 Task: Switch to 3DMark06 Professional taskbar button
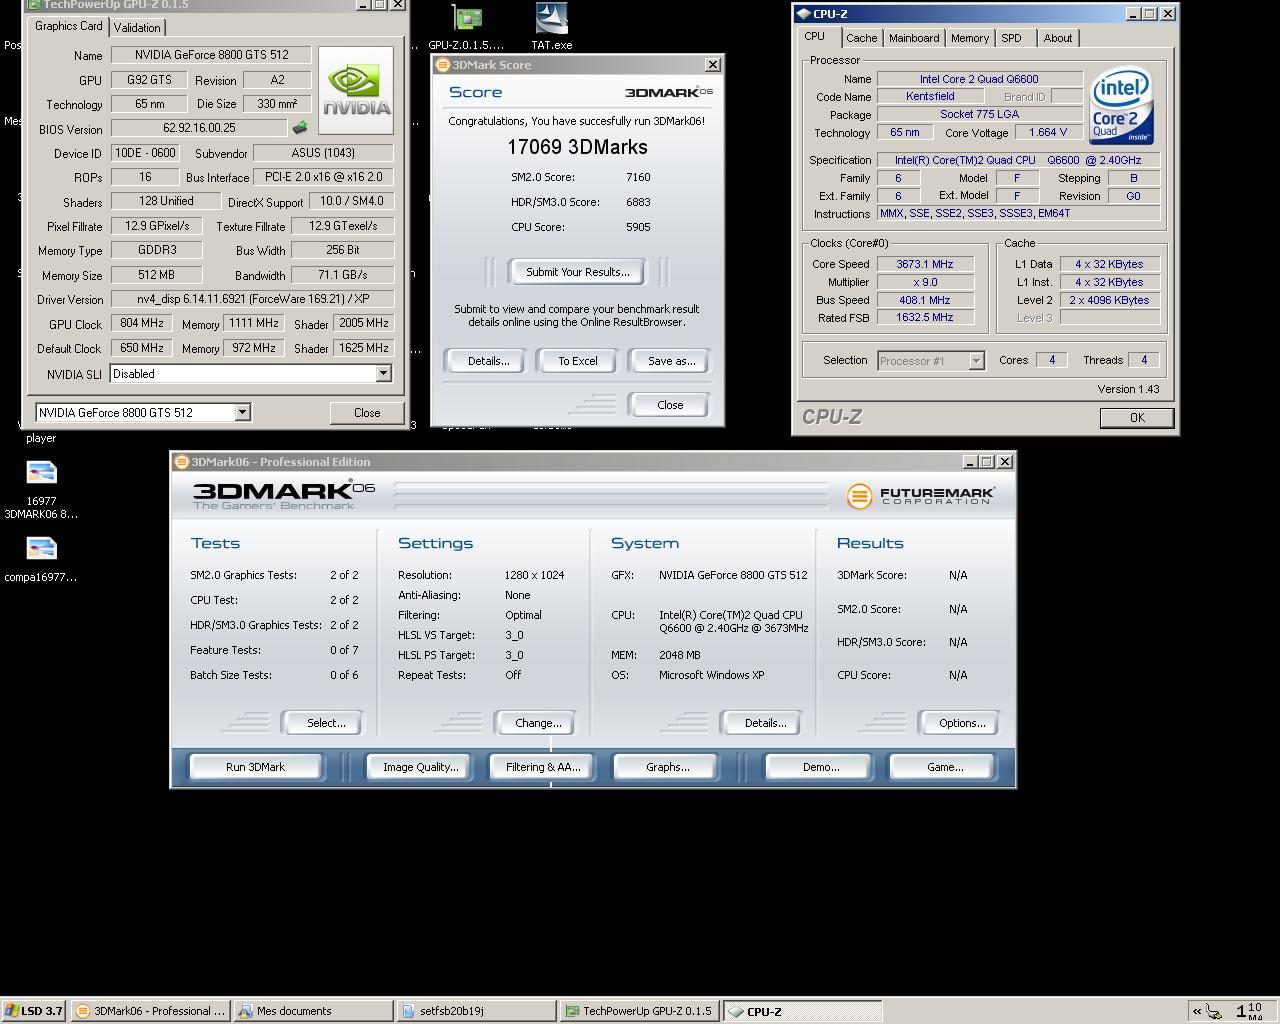pos(152,1011)
